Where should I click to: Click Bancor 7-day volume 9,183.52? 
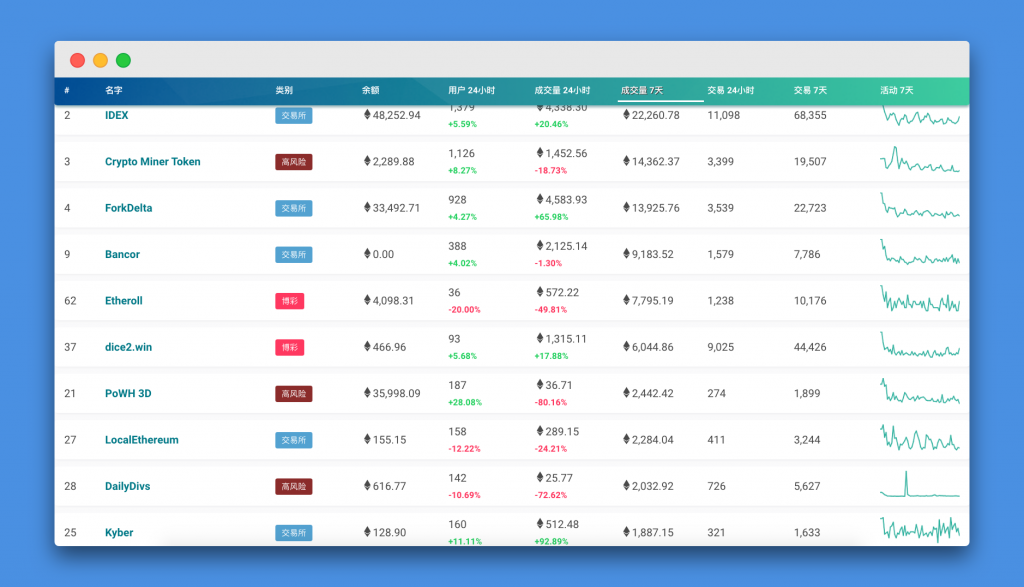click(648, 254)
